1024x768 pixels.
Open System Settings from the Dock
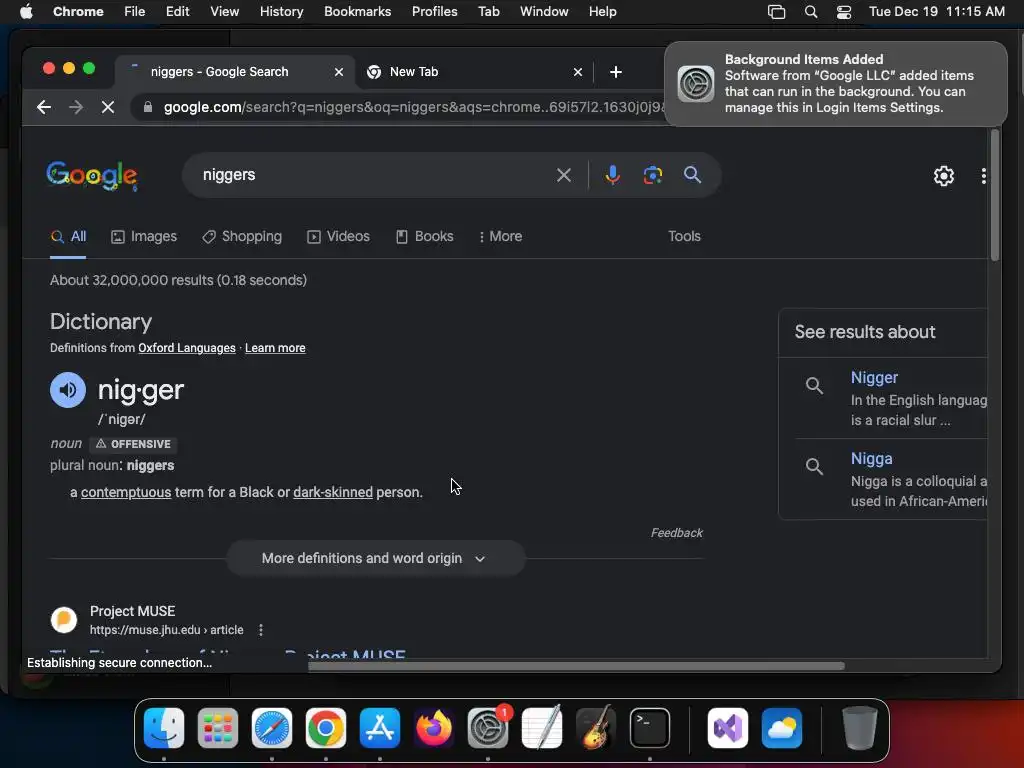(x=488, y=728)
